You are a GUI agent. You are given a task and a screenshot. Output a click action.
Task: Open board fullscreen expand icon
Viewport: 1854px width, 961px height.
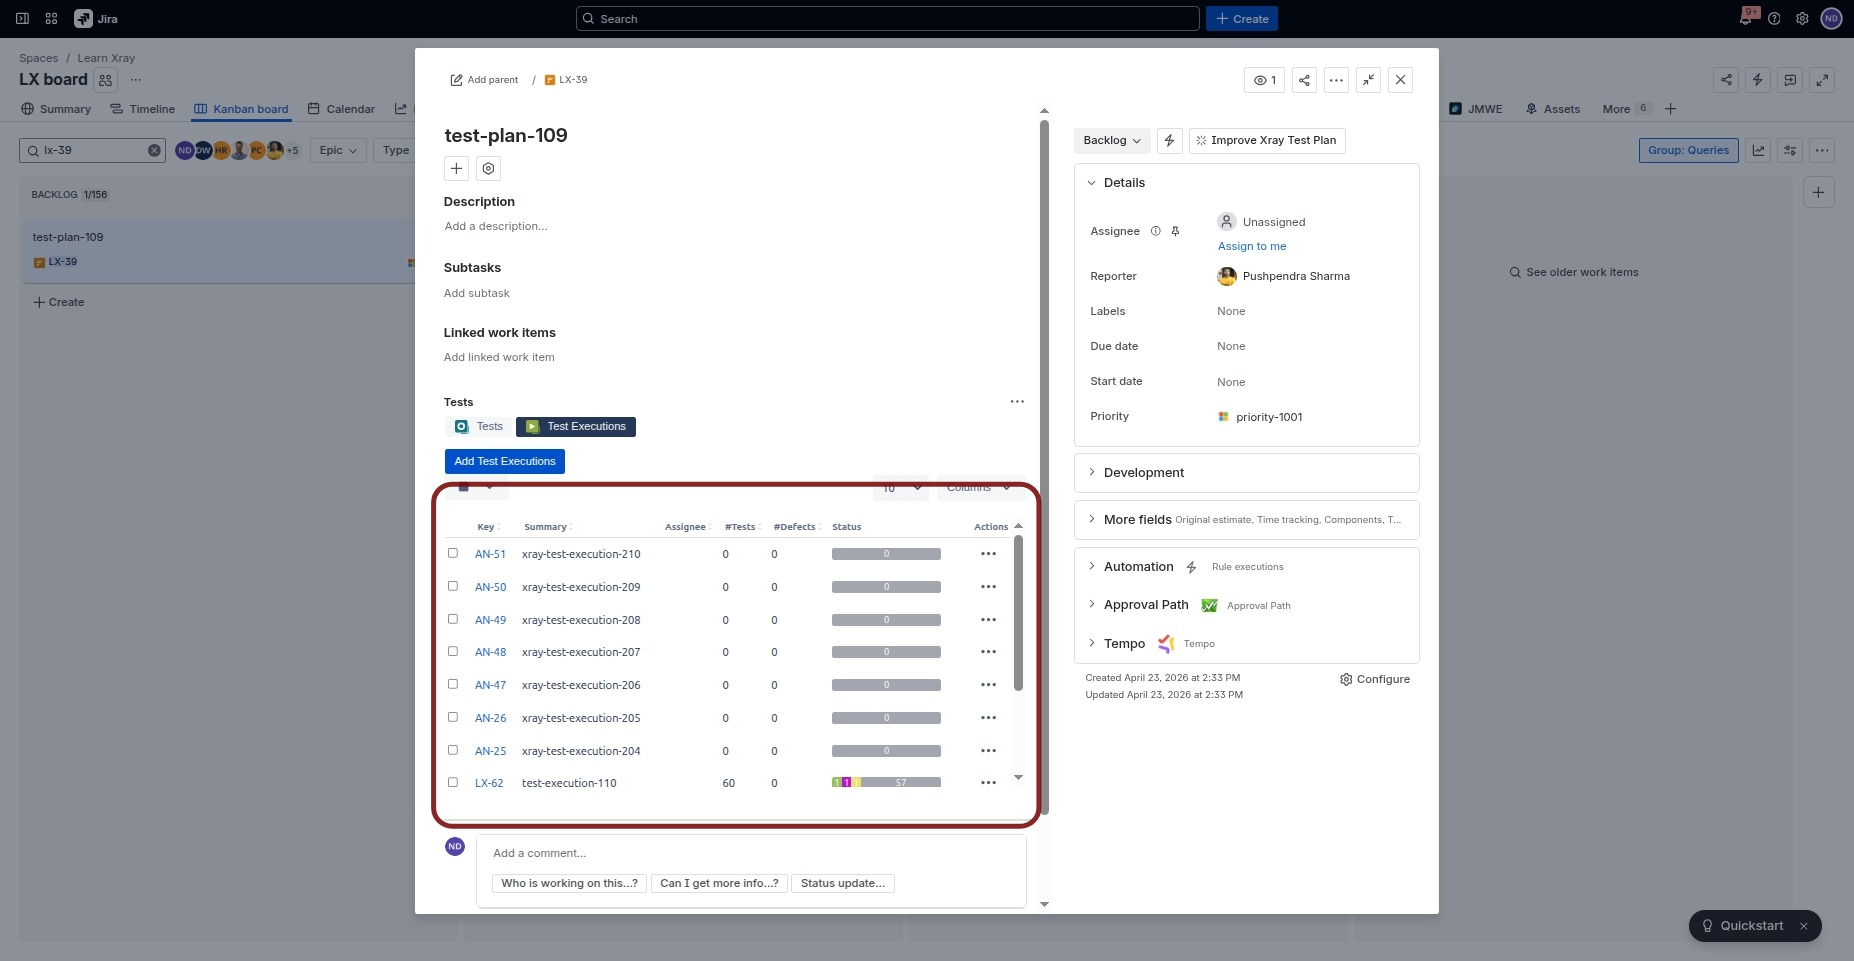[x=1822, y=80]
